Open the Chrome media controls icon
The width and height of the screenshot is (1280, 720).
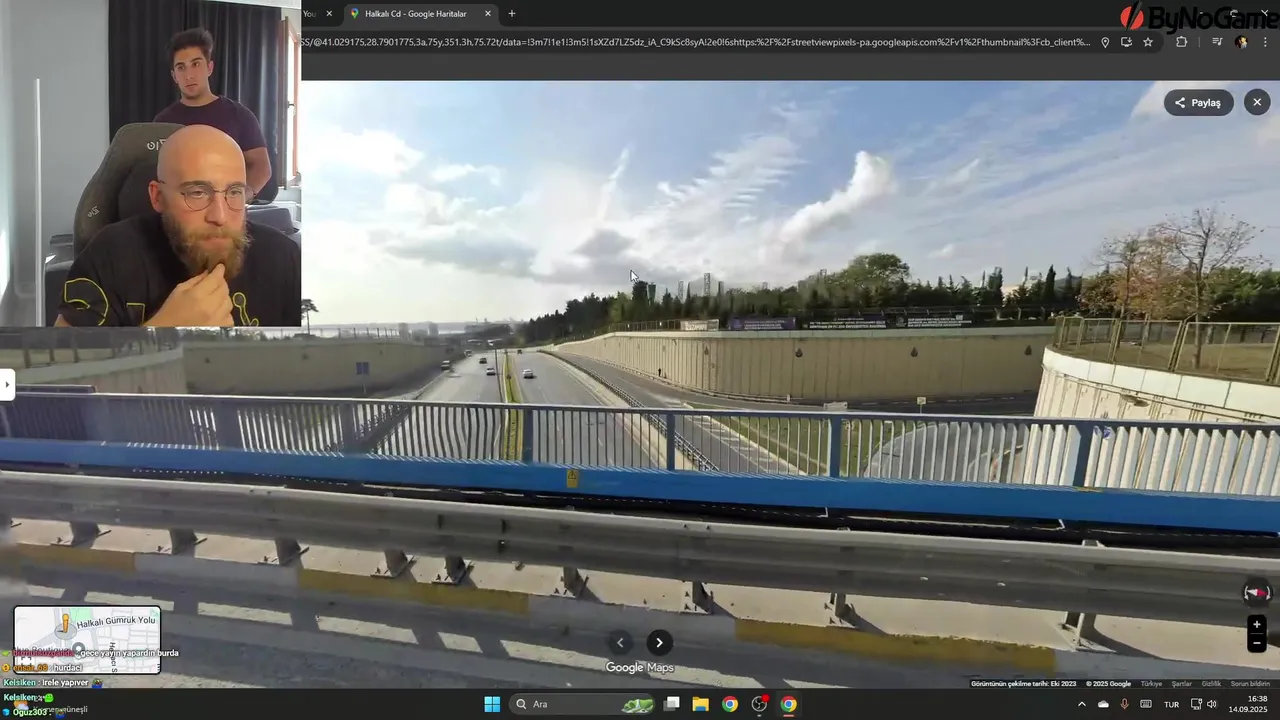(1217, 42)
